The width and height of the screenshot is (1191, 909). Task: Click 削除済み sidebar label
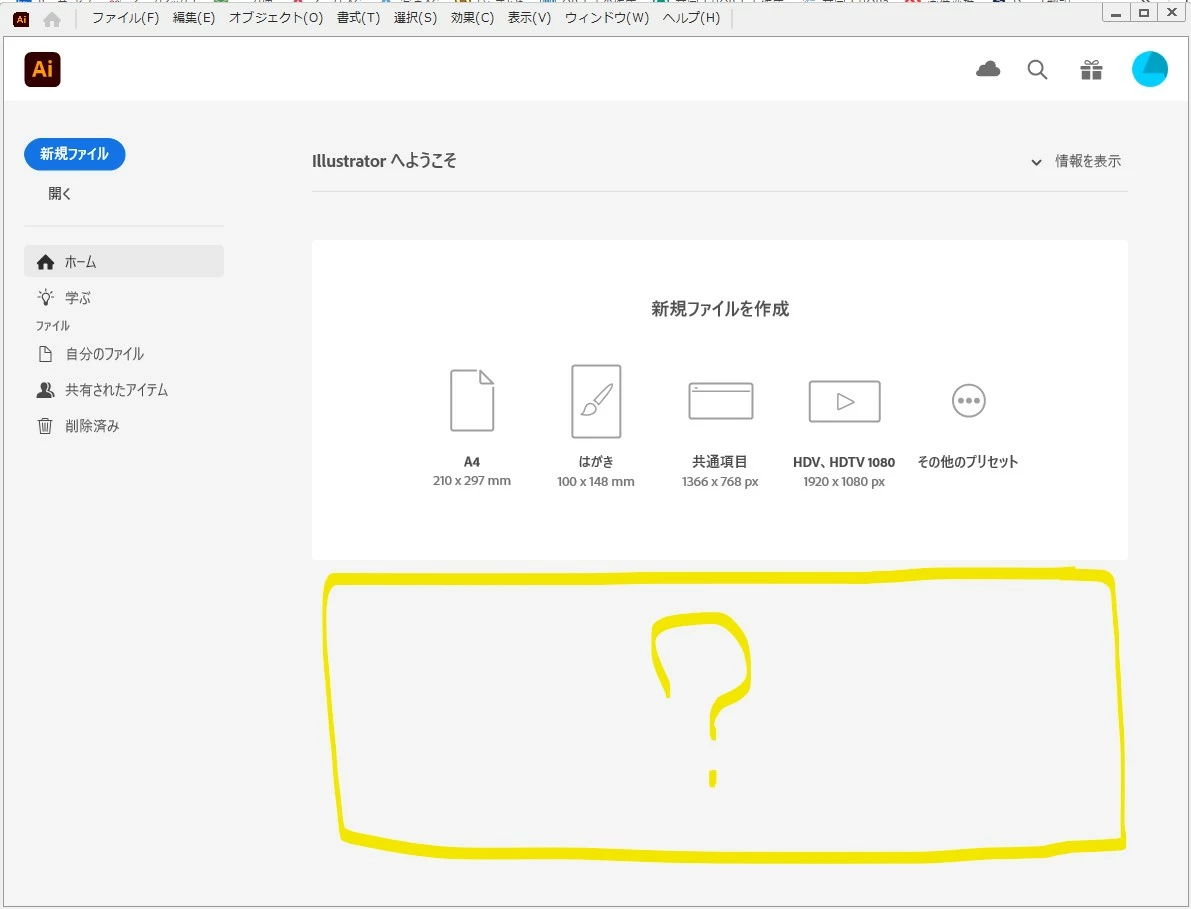click(x=92, y=426)
